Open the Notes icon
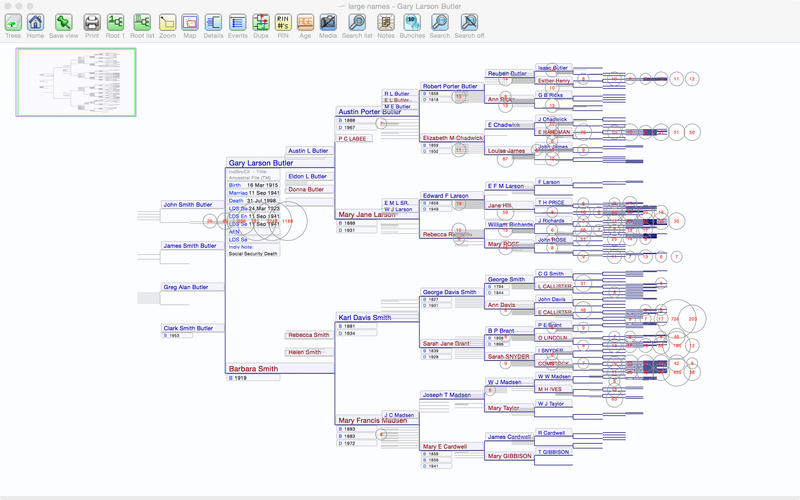 pyautogui.click(x=386, y=22)
